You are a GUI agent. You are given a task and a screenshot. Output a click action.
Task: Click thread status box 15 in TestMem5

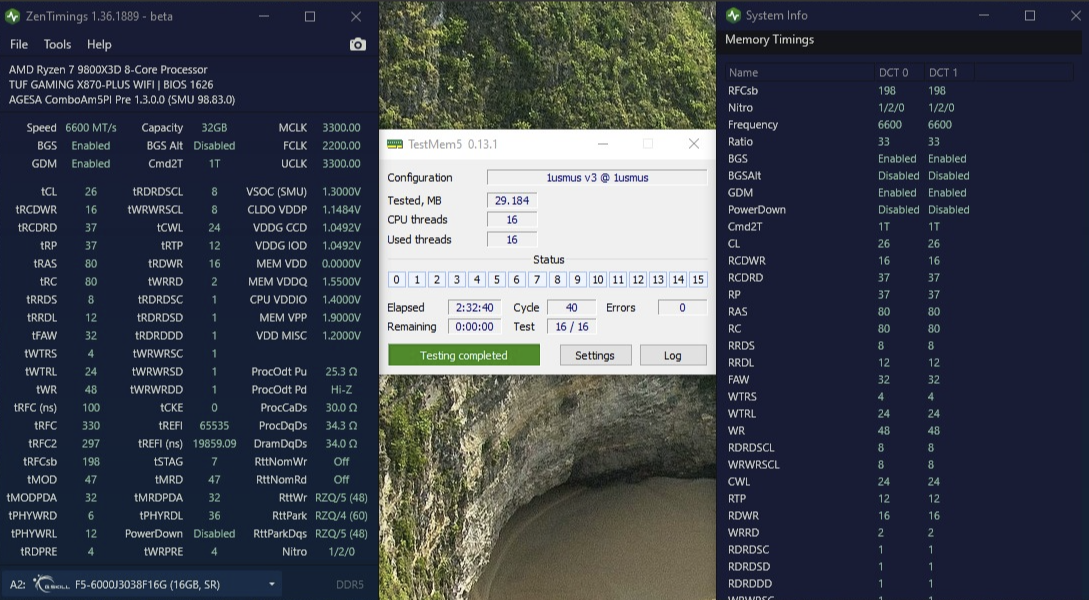[698, 279]
